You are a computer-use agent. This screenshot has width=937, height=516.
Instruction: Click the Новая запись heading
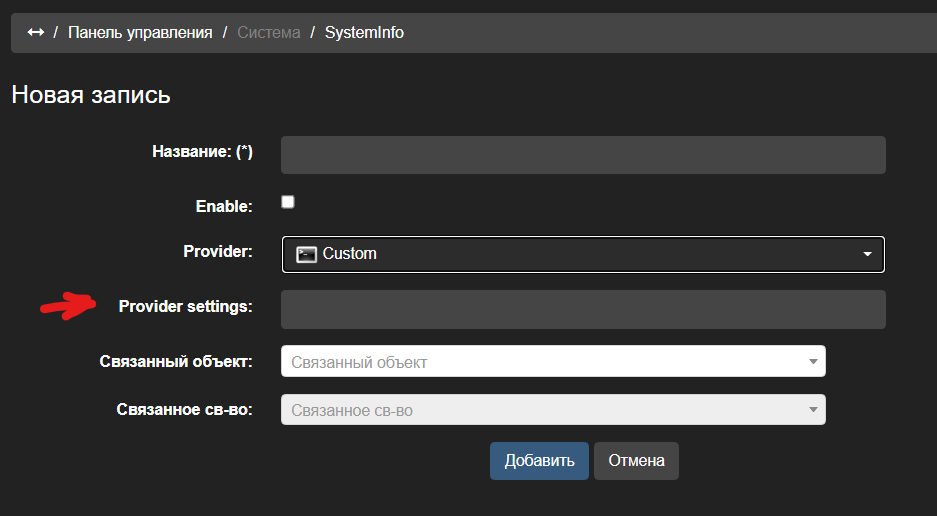[x=91, y=95]
